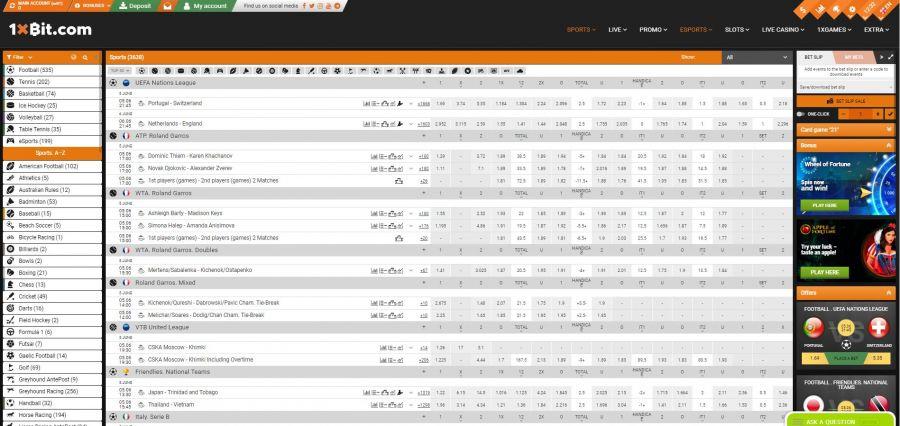
Task: Click ASK A QUESTION chat button
Action: [842, 421]
